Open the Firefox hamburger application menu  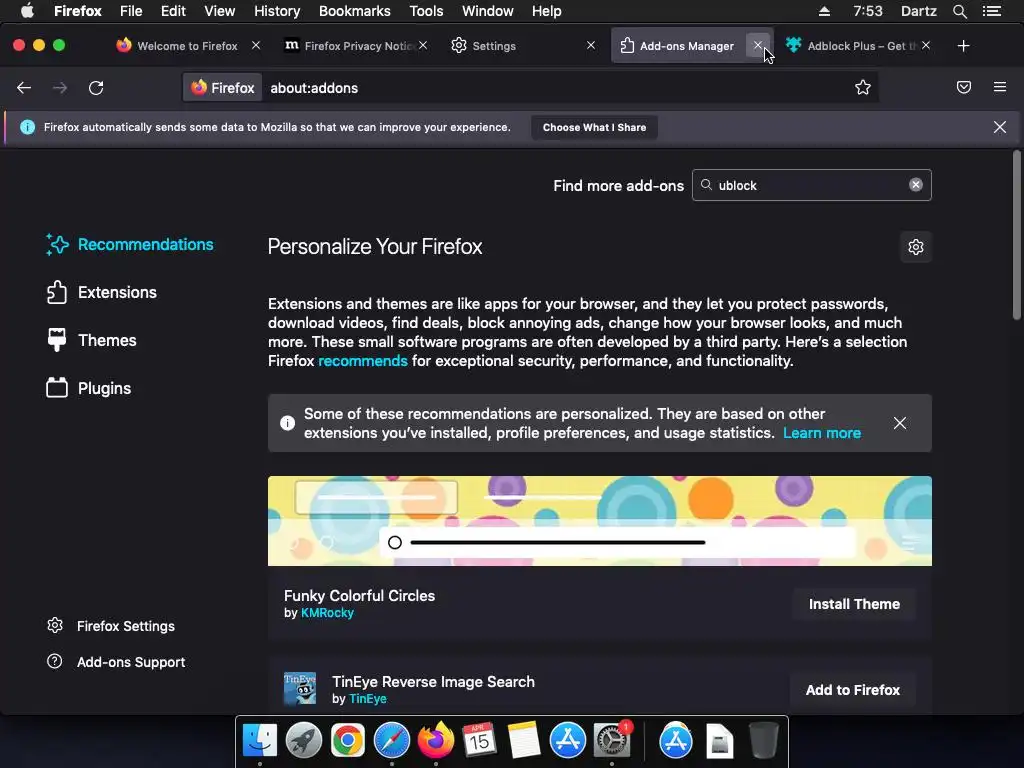pos(1000,87)
